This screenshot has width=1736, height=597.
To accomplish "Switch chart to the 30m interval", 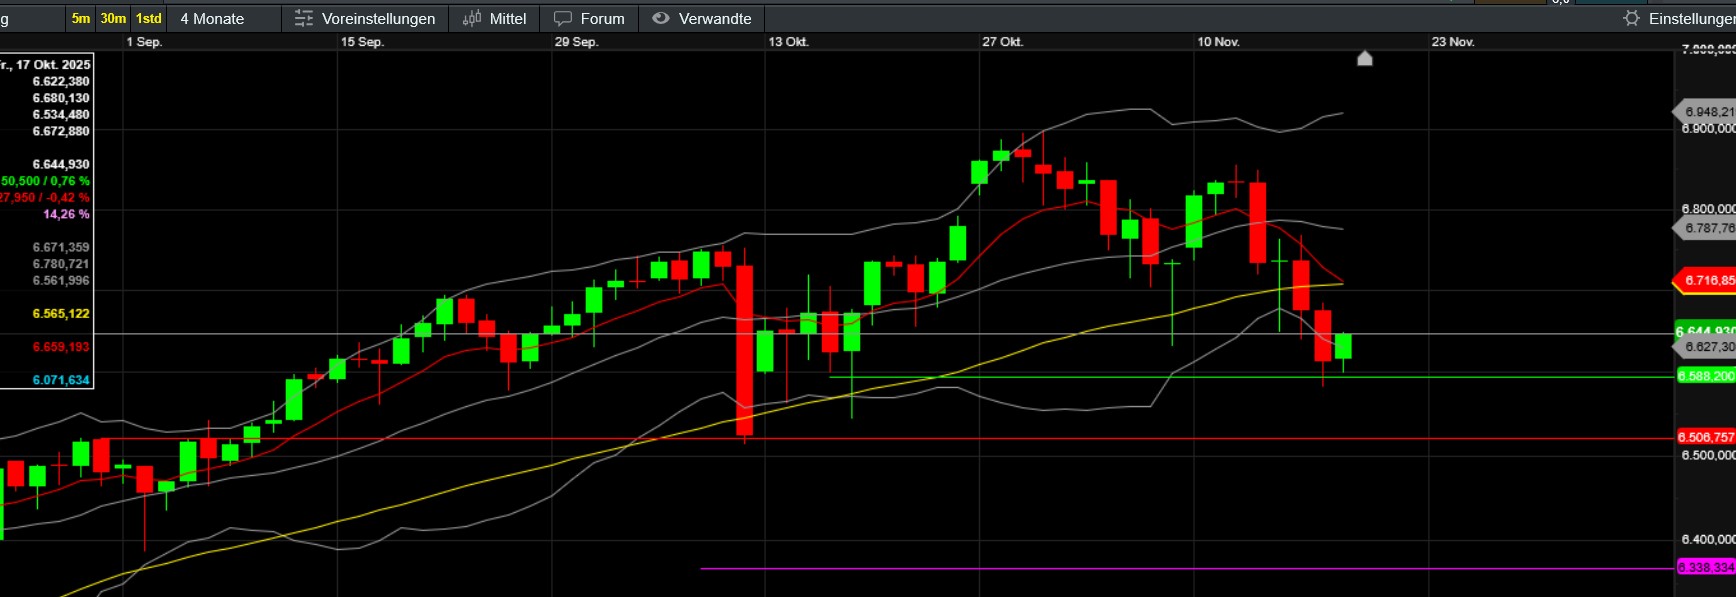I will pyautogui.click(x=113, y=18).
